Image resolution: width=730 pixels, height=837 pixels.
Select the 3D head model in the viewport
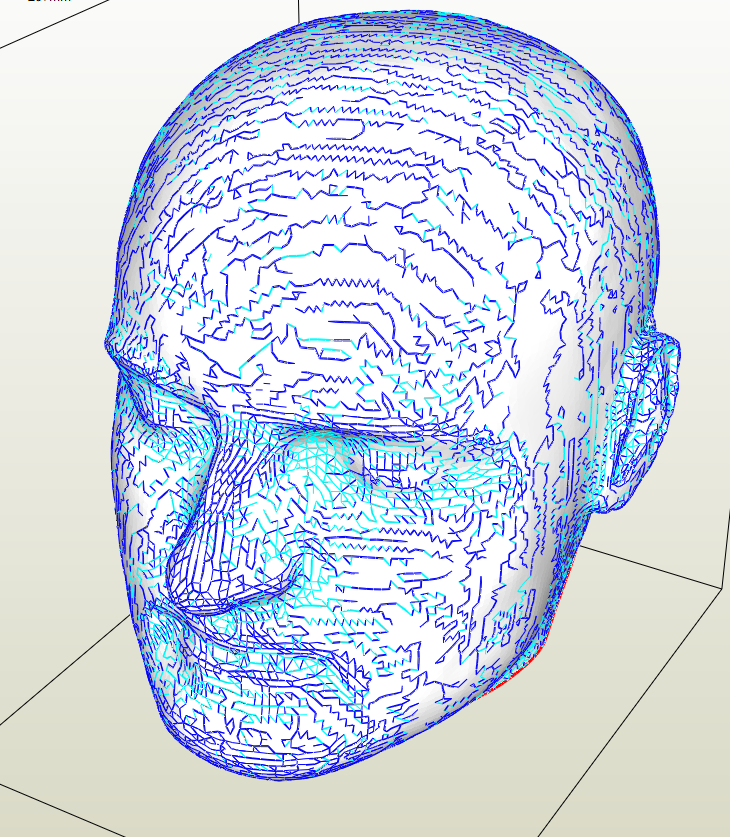point(392,395)
